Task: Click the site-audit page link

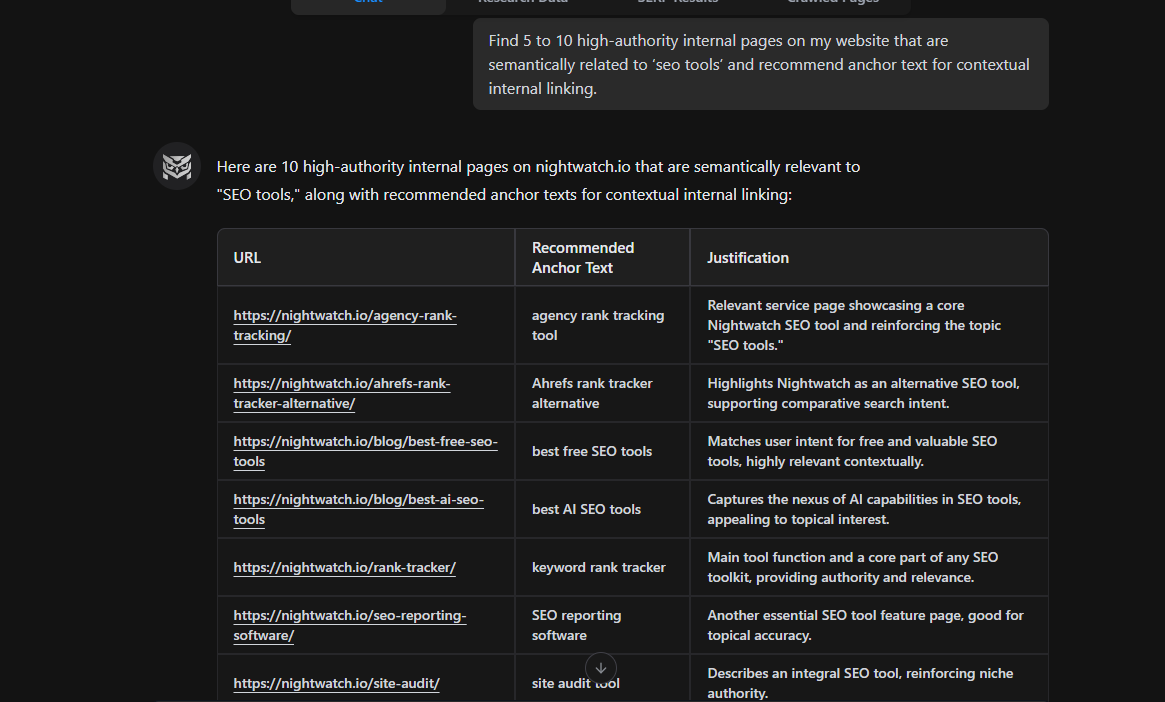Action: (x=336, y=683)
